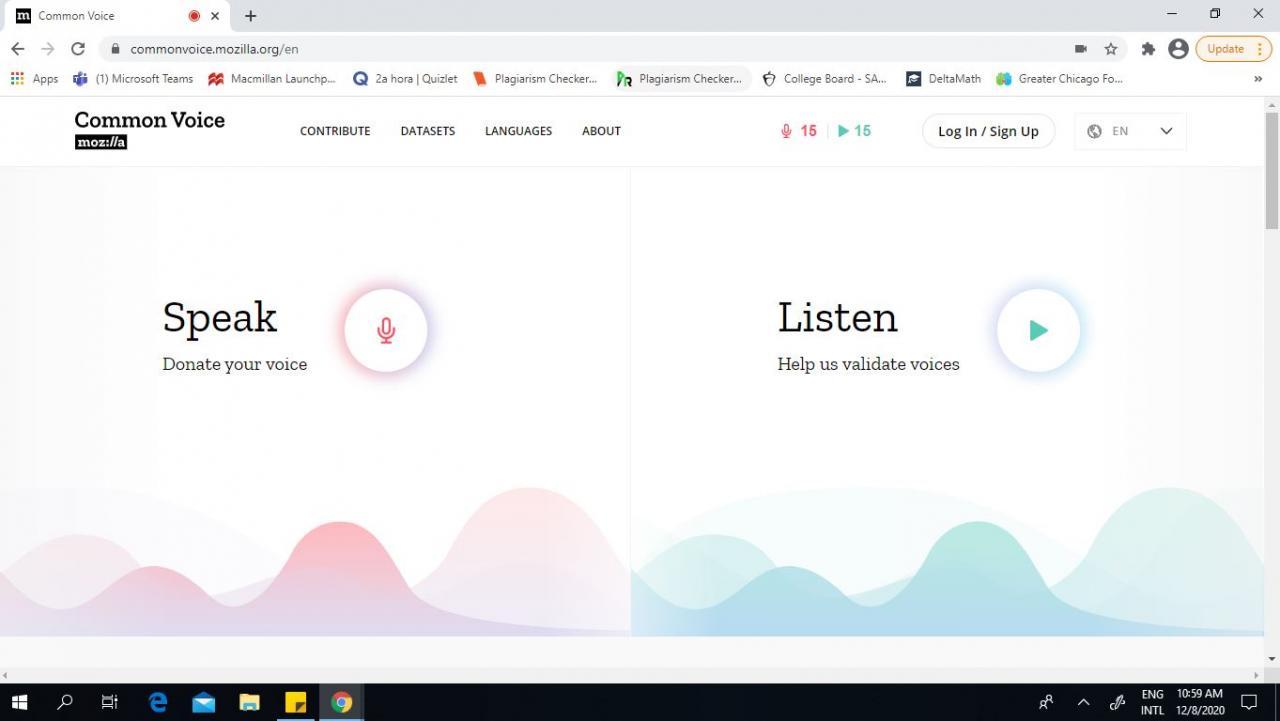Open the About page

click(x=601, y=131)
